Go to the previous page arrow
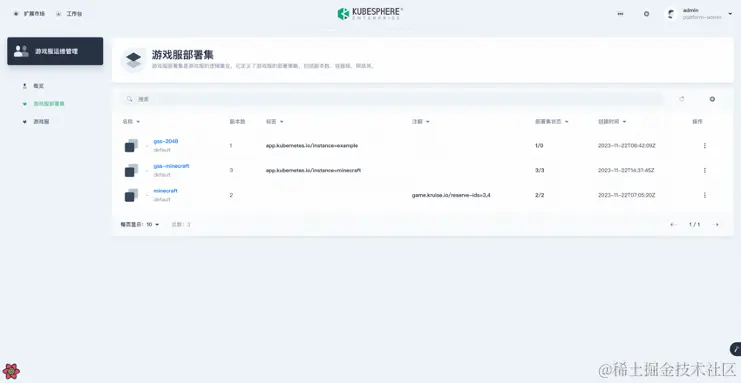742x384 pixels. click(x=673, y=224)
